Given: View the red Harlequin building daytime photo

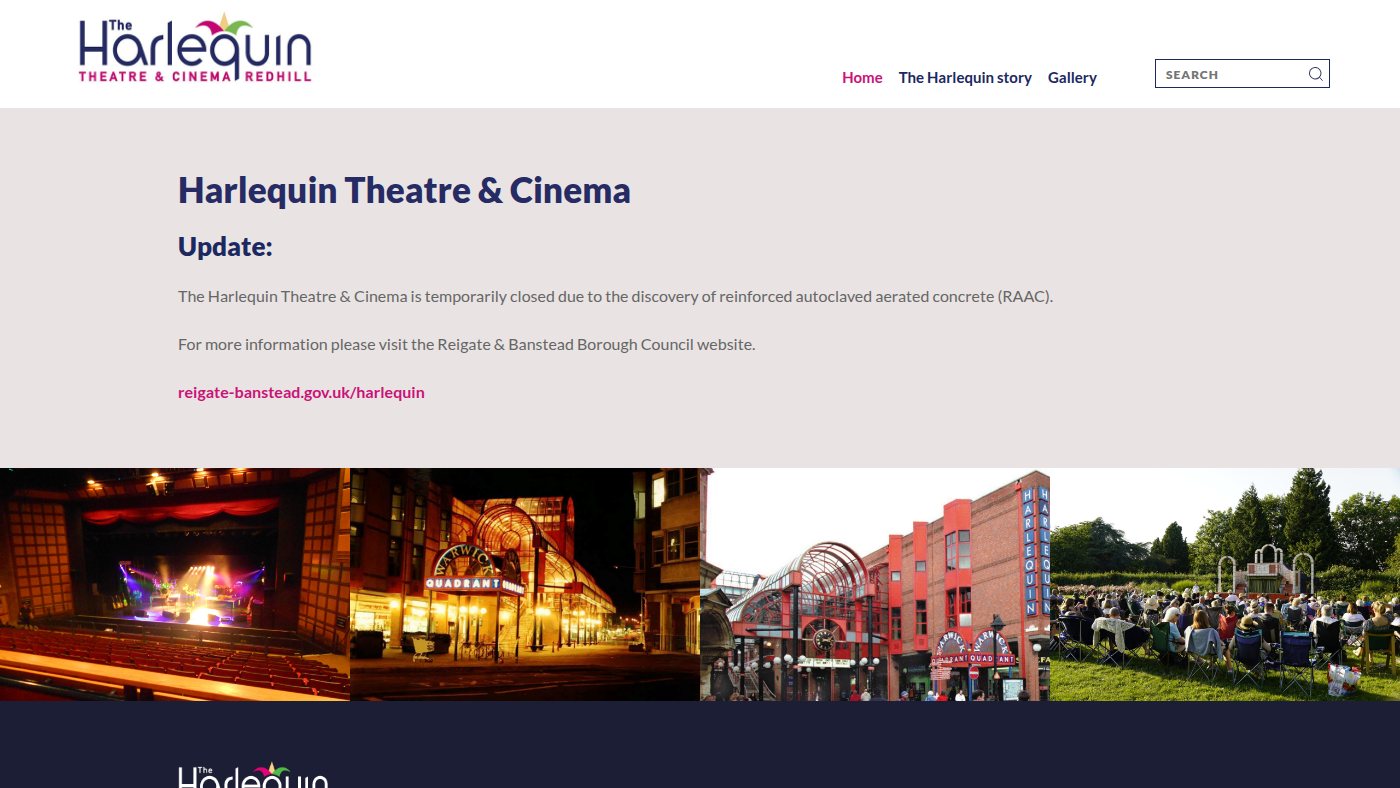Looking at the screenshot, I should pyautogui.click(x=875, y=584).
